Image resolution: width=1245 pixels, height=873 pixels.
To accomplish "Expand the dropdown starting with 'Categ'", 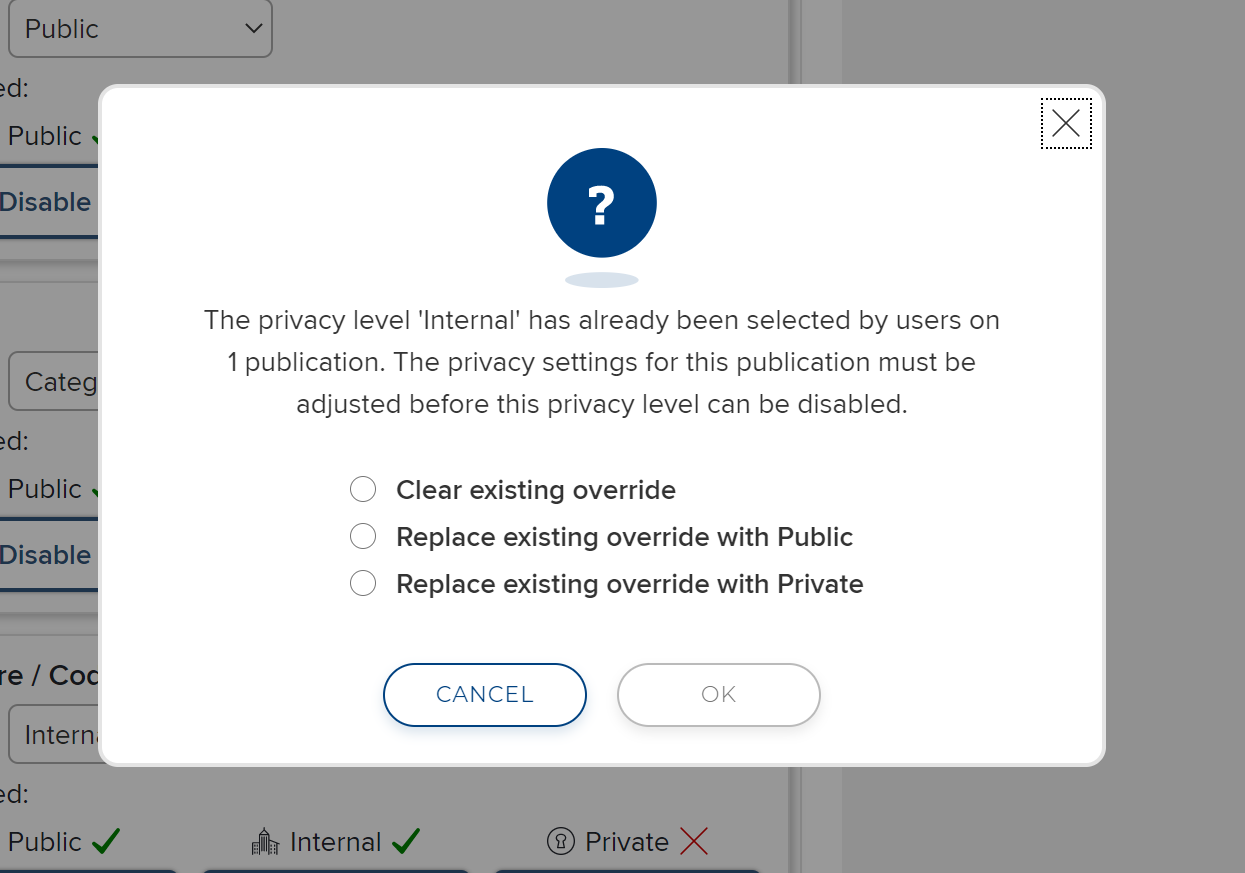I will pos(55,382).
